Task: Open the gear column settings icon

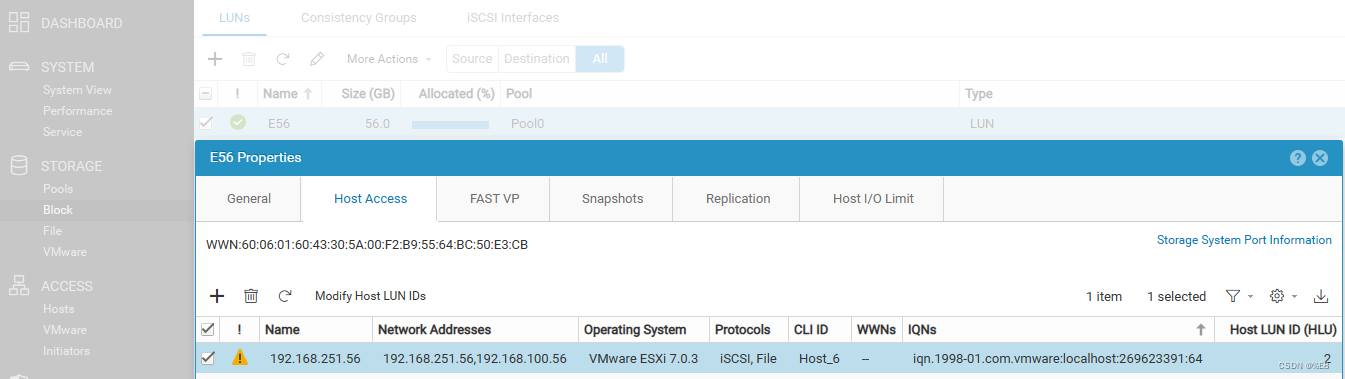Action: point(1276,296)
